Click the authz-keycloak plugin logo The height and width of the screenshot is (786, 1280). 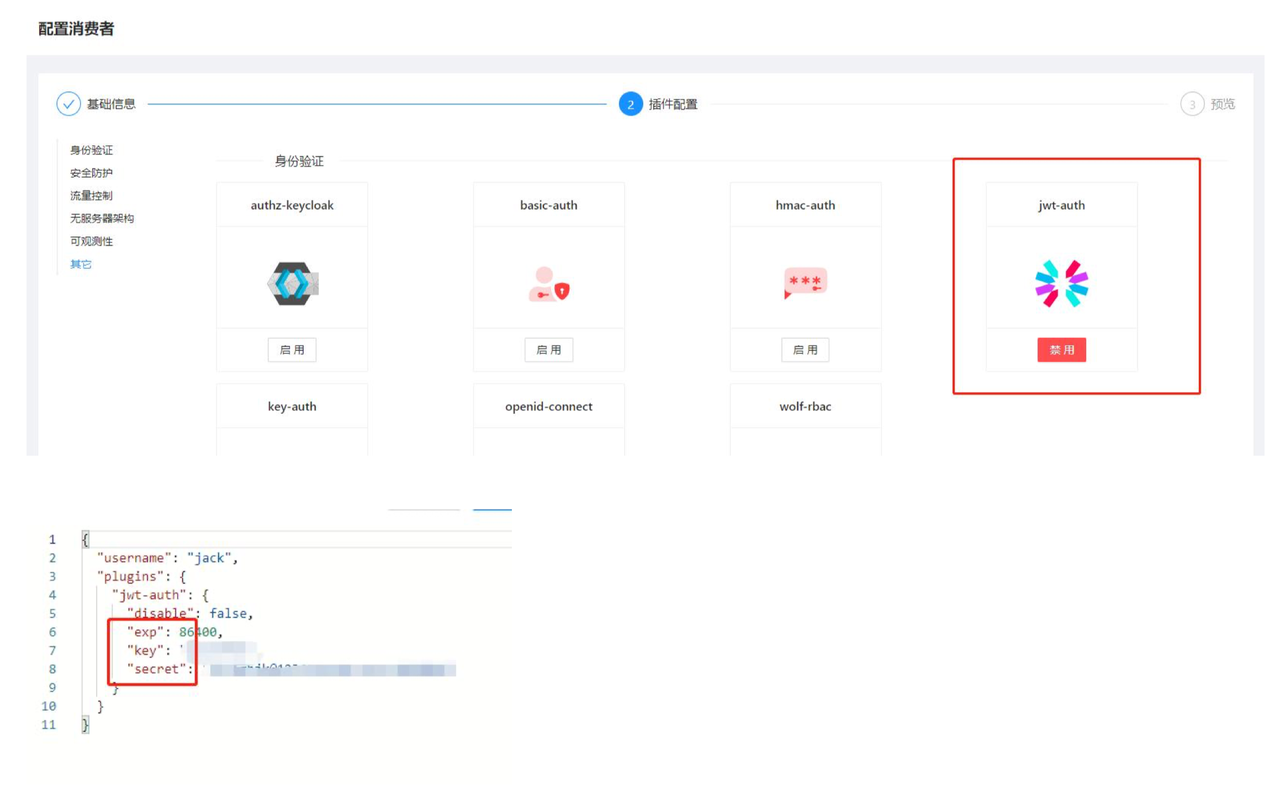[x=292, y=284]
